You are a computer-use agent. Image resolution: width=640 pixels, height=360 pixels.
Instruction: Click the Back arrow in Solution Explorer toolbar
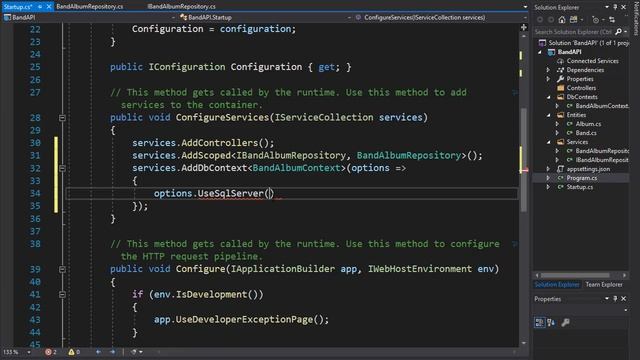(x=540, y=20)
